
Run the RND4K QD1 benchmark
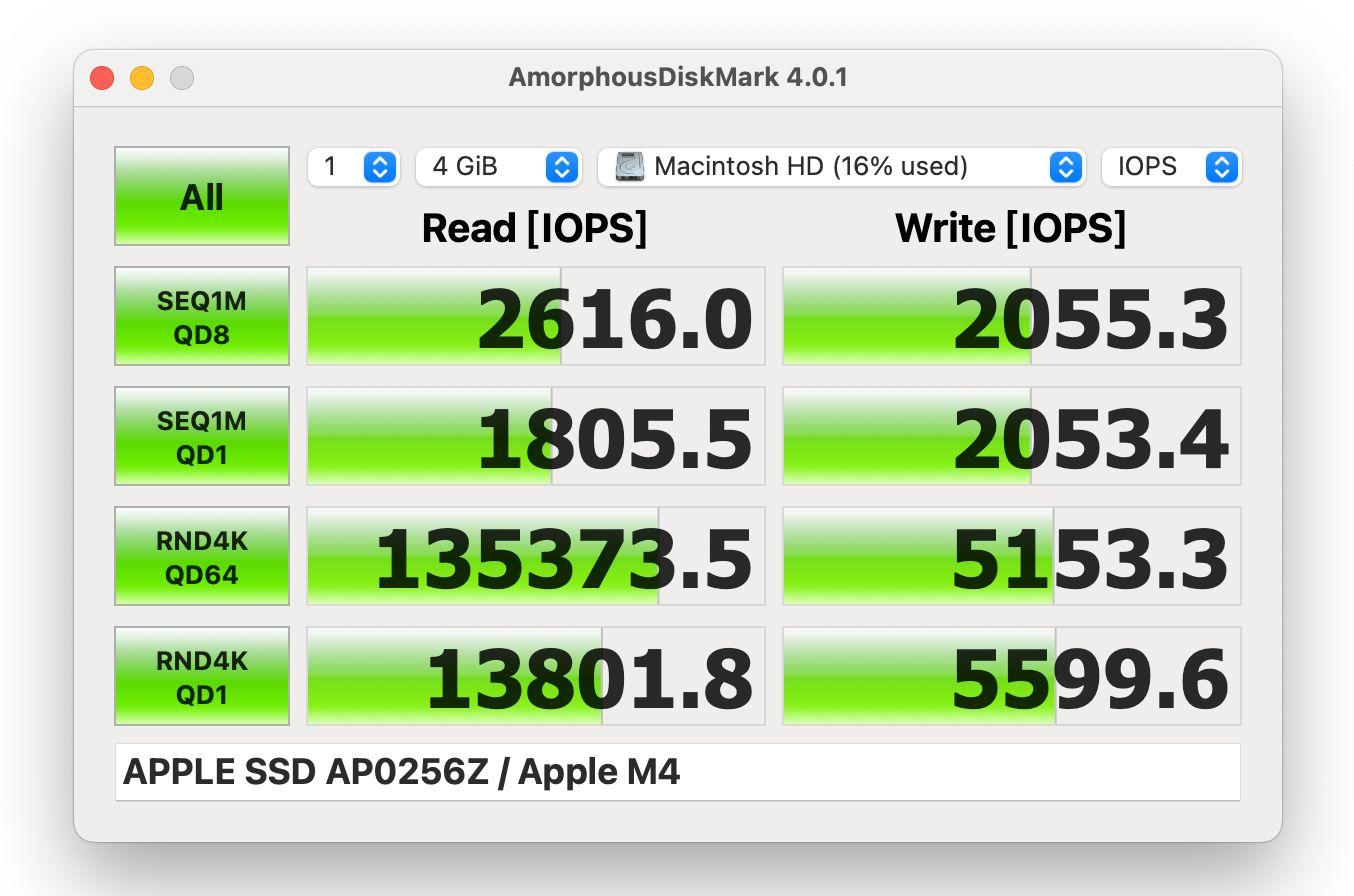(x=201, y=675)
